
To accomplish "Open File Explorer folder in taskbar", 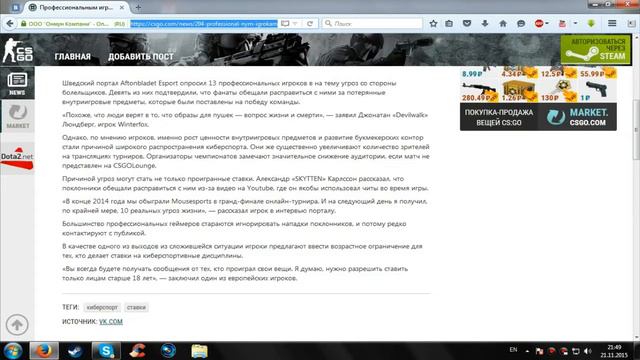I will coord(199,351).
